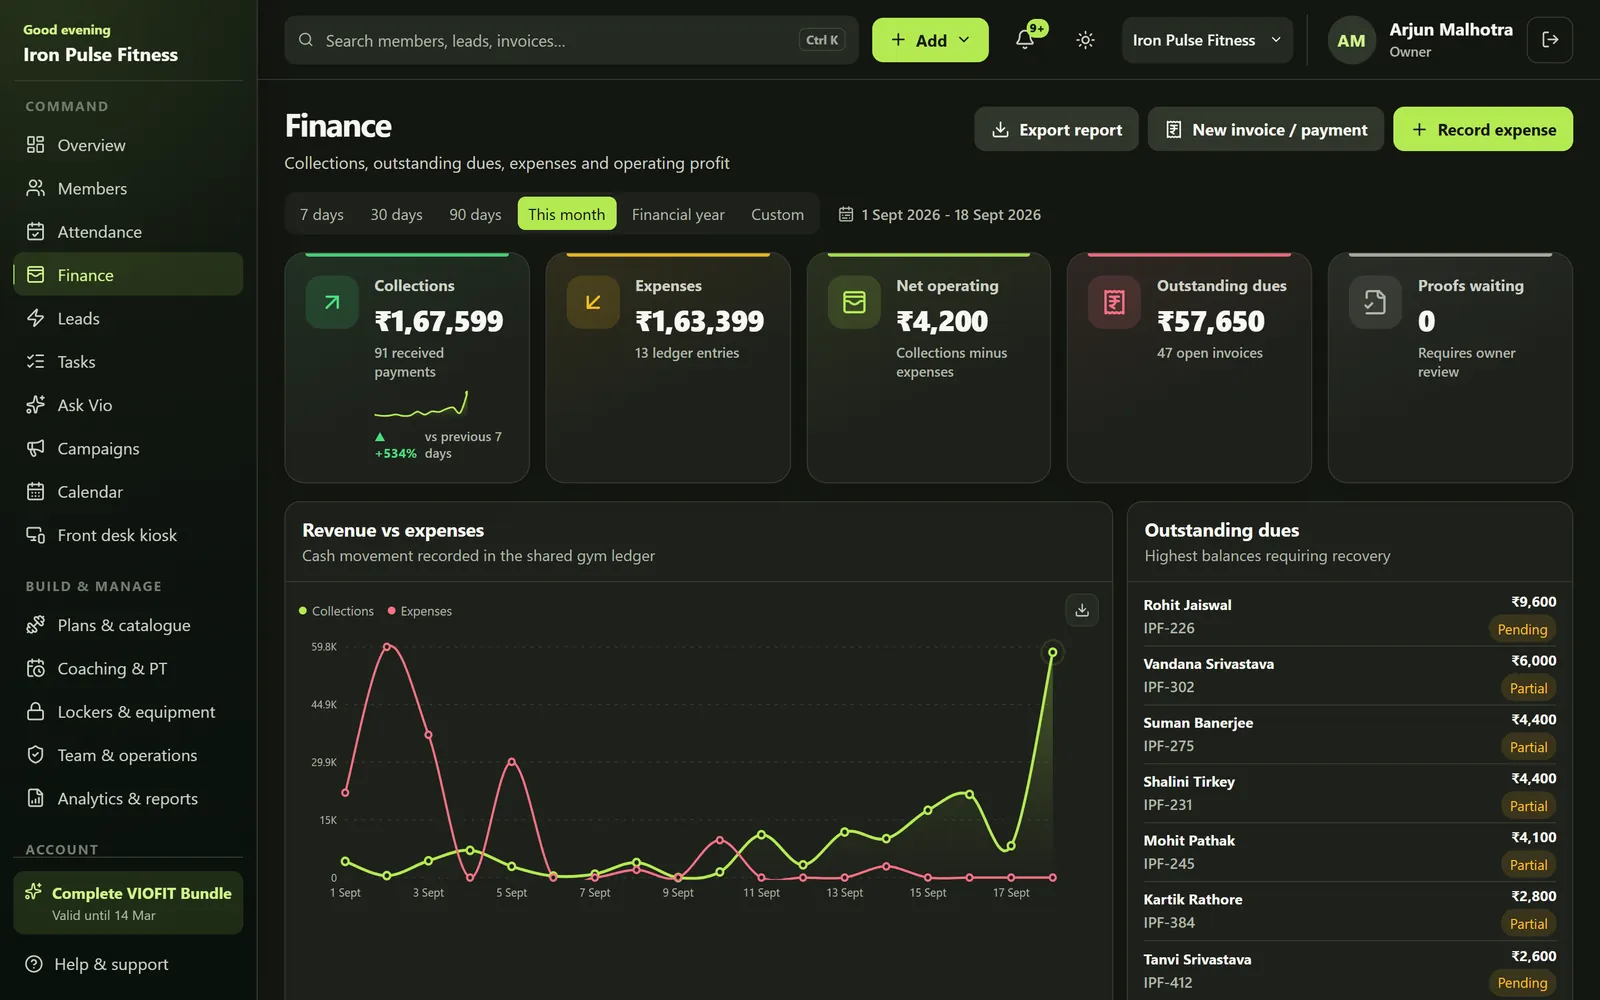
Task: Click the 18 Sept collections data point
Action: (x=1052, y=652)
